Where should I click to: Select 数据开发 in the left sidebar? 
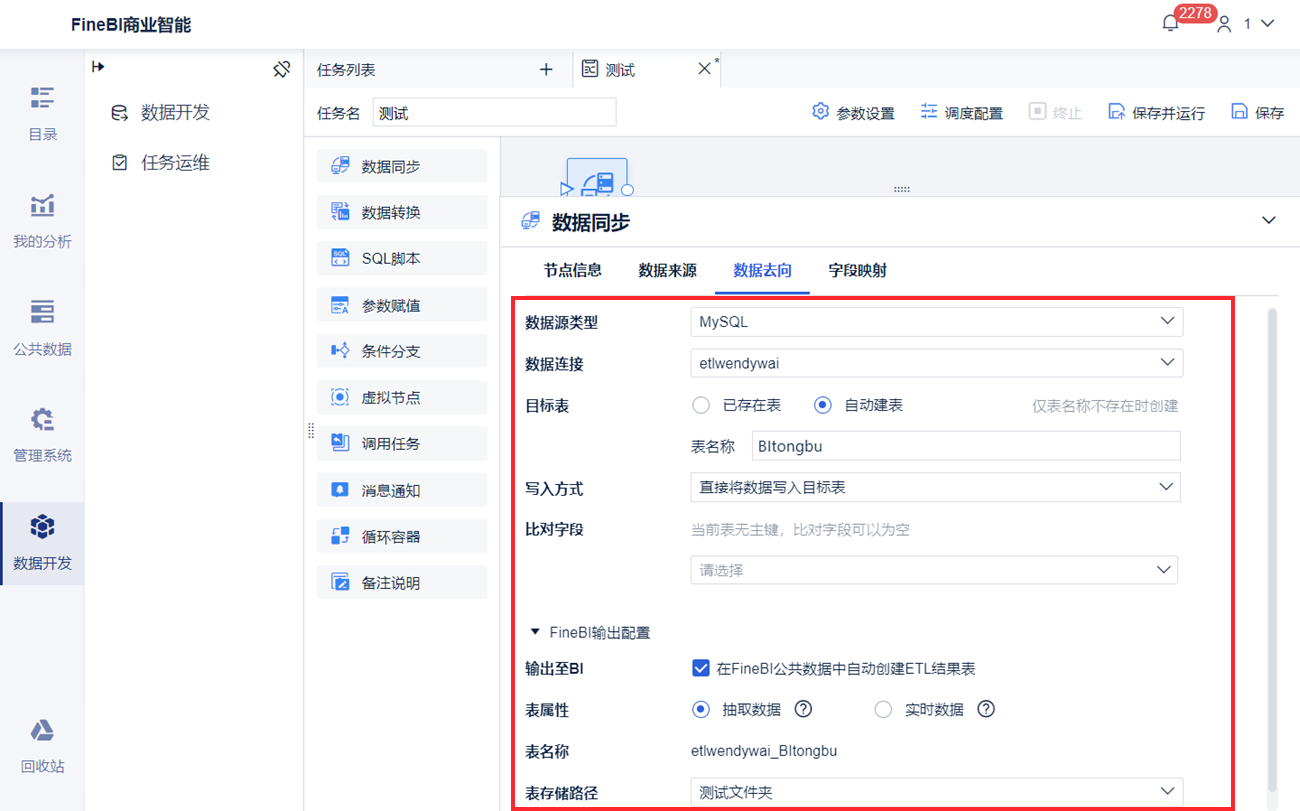click(x=42, y=542)
